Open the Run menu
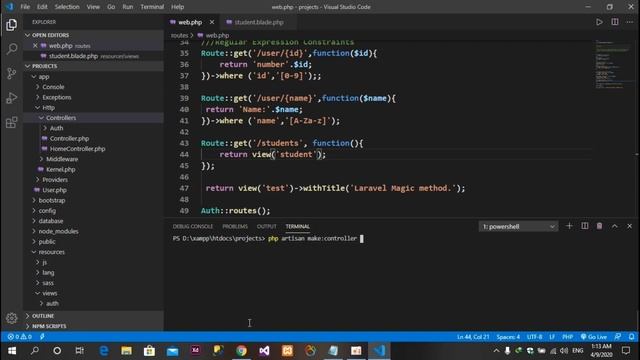 pyautogui.click(x=128, y=7)
